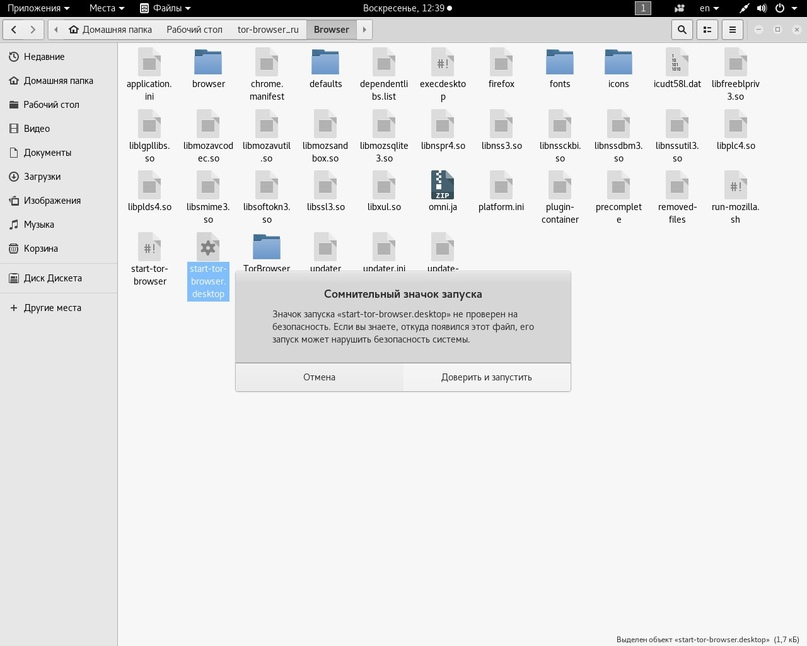This screenshot has width=807, height=646.
Task: Open 'Рабочий стол' in the sidebar
Action: coord(59,104)
